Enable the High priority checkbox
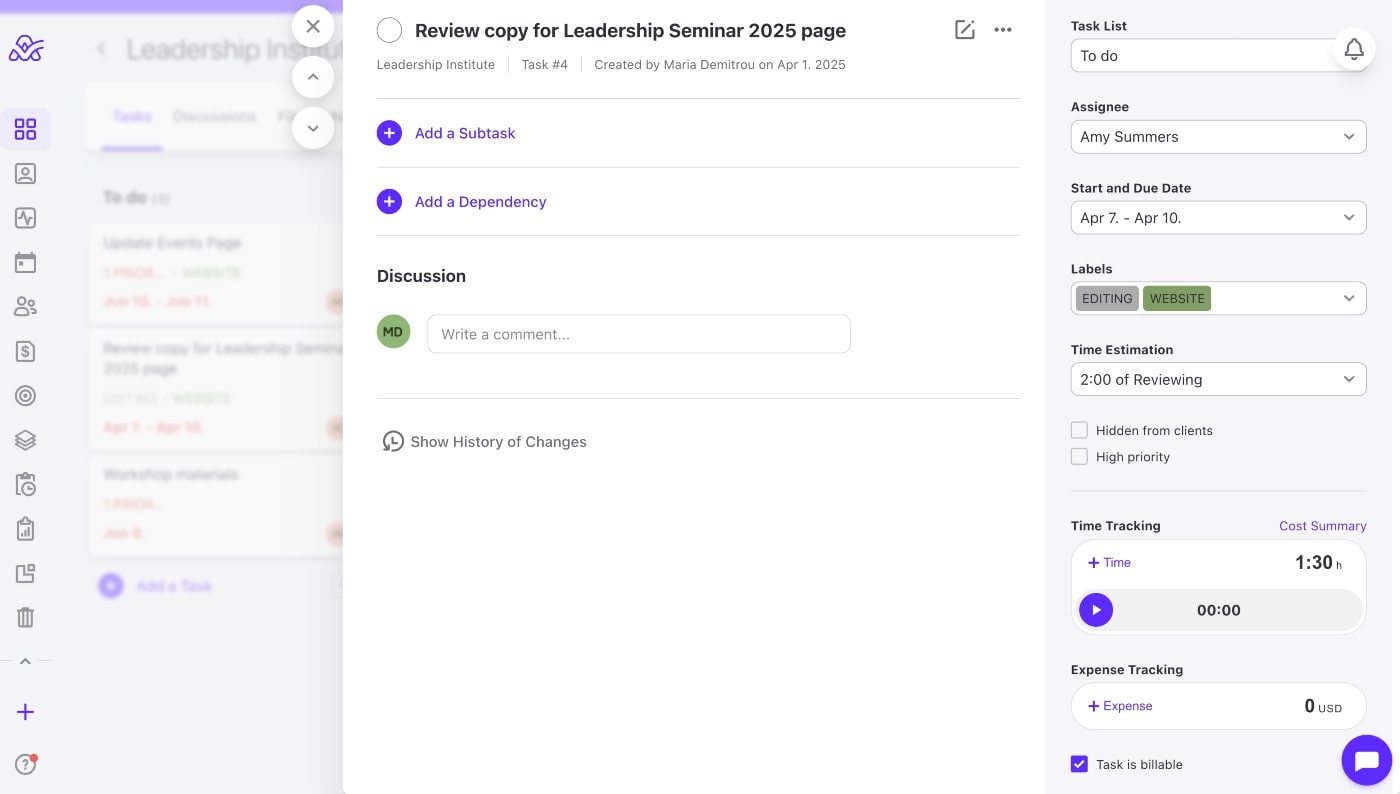 (x=1079, y=457)
